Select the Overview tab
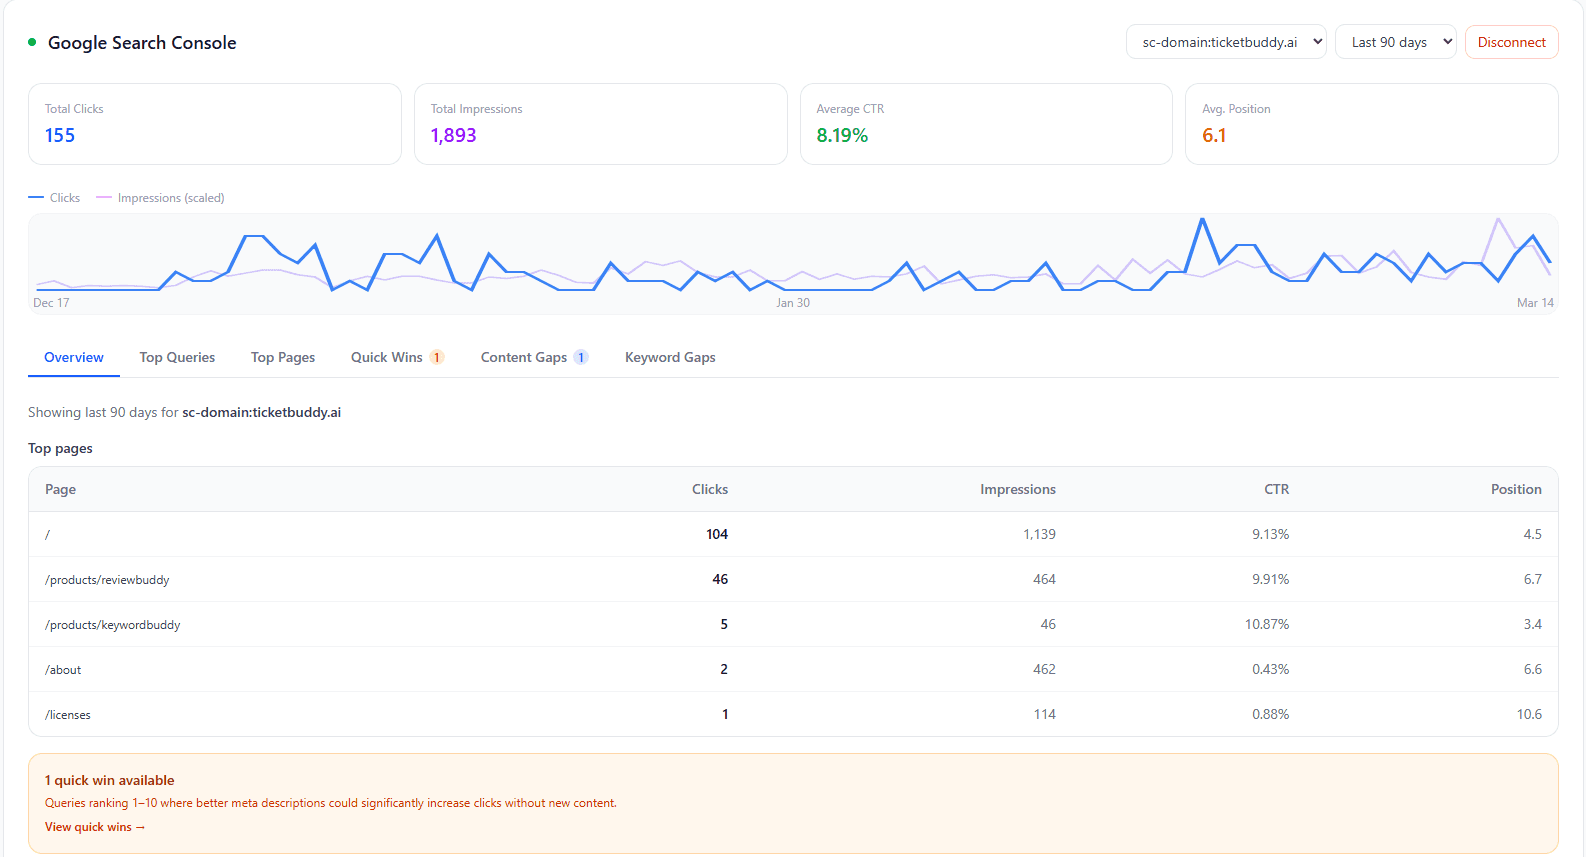 point(74,358)
